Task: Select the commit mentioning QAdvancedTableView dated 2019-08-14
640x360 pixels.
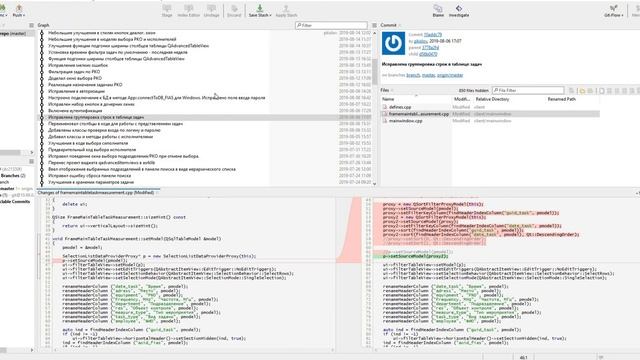Action: point(205,46)
